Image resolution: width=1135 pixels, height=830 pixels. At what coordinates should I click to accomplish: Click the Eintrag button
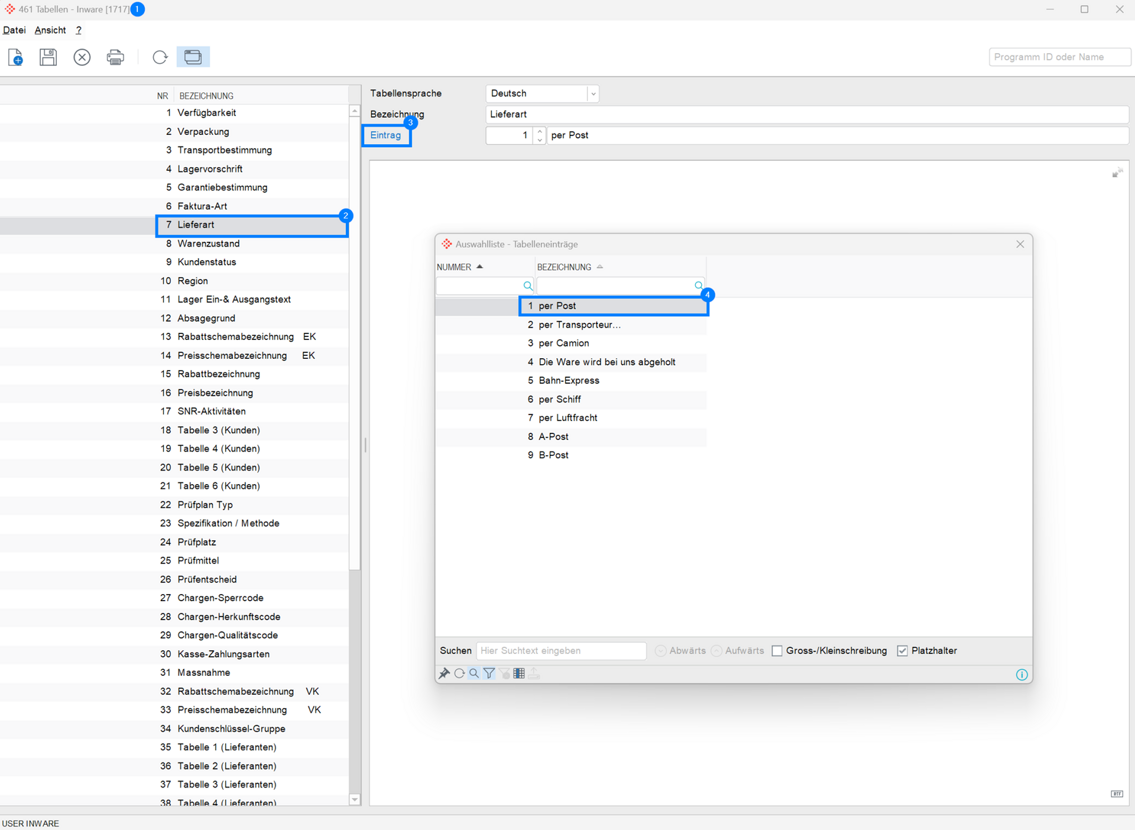click(386, 135)
